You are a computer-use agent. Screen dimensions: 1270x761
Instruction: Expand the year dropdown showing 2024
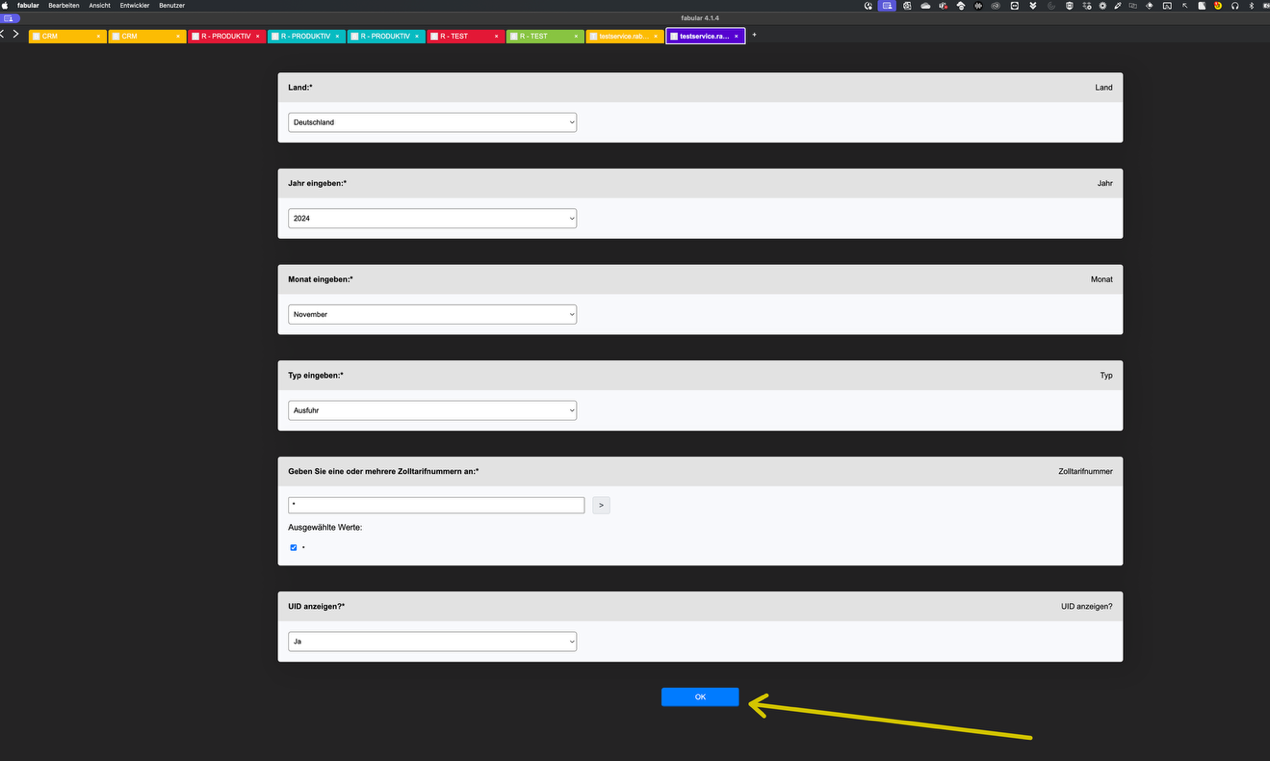pyautogui.click(x=432, y=218)
